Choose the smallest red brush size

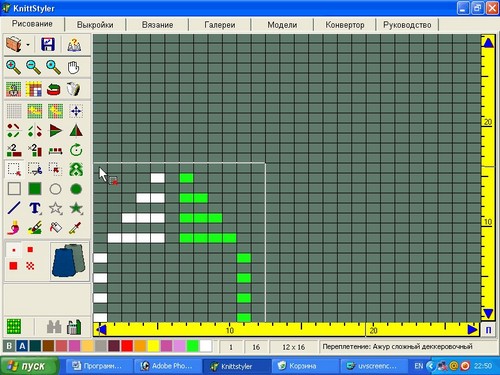(14, 250)
